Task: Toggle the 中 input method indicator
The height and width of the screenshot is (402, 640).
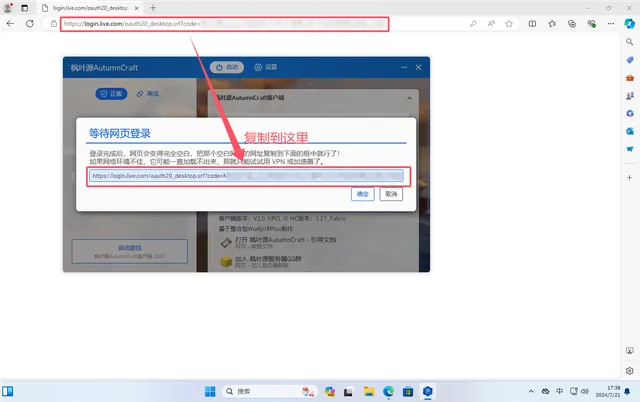Action: pos(560,391)
